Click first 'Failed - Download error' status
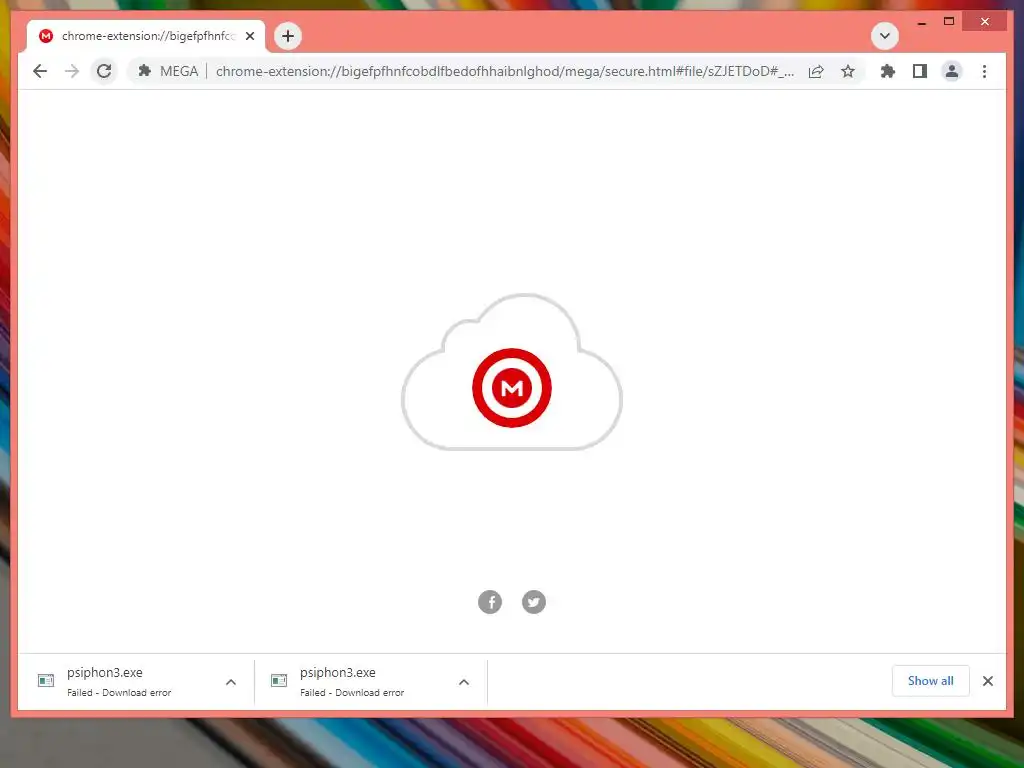The width and height of the screenshot is (1024, 768). 119,692
